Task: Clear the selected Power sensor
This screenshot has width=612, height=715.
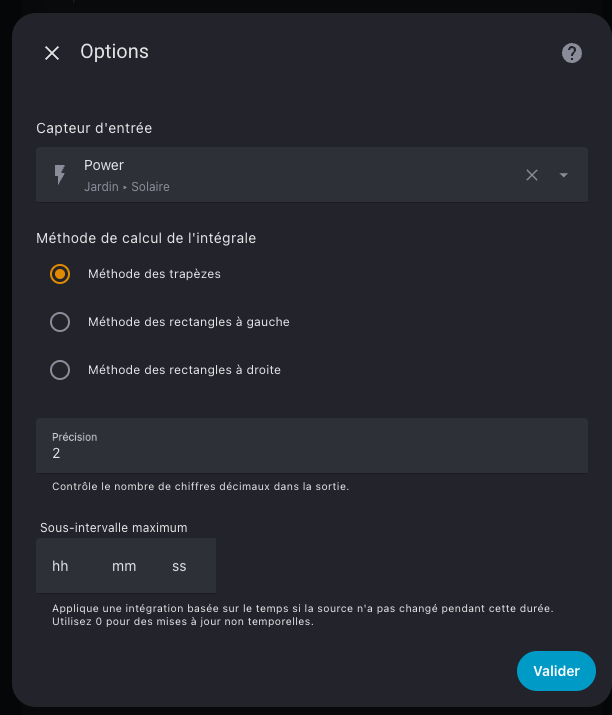Action: coord(532,175)
